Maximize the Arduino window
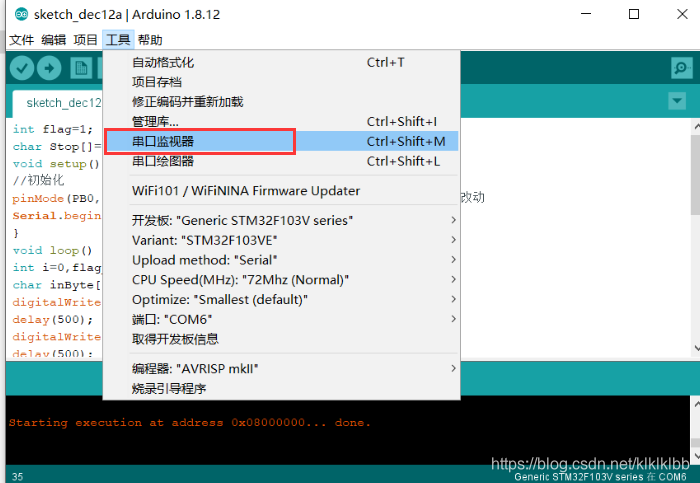The width and height of the screenshot is (700, 483). point(633,14)
